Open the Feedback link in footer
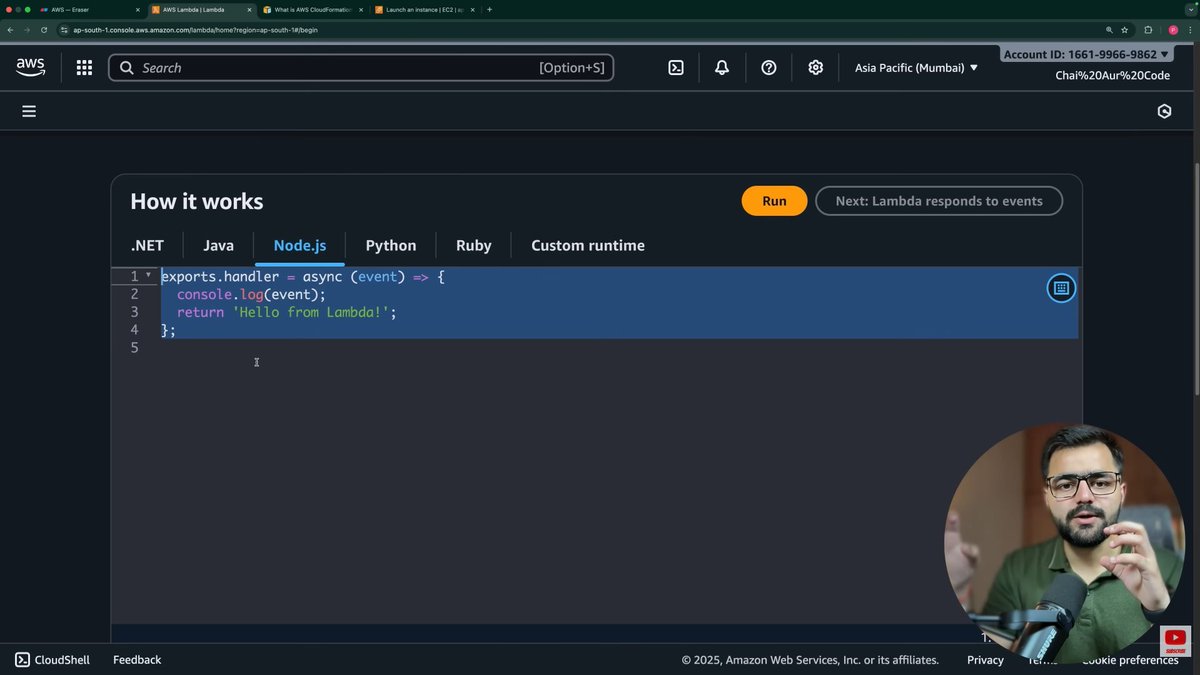 (x=137, y=660)
